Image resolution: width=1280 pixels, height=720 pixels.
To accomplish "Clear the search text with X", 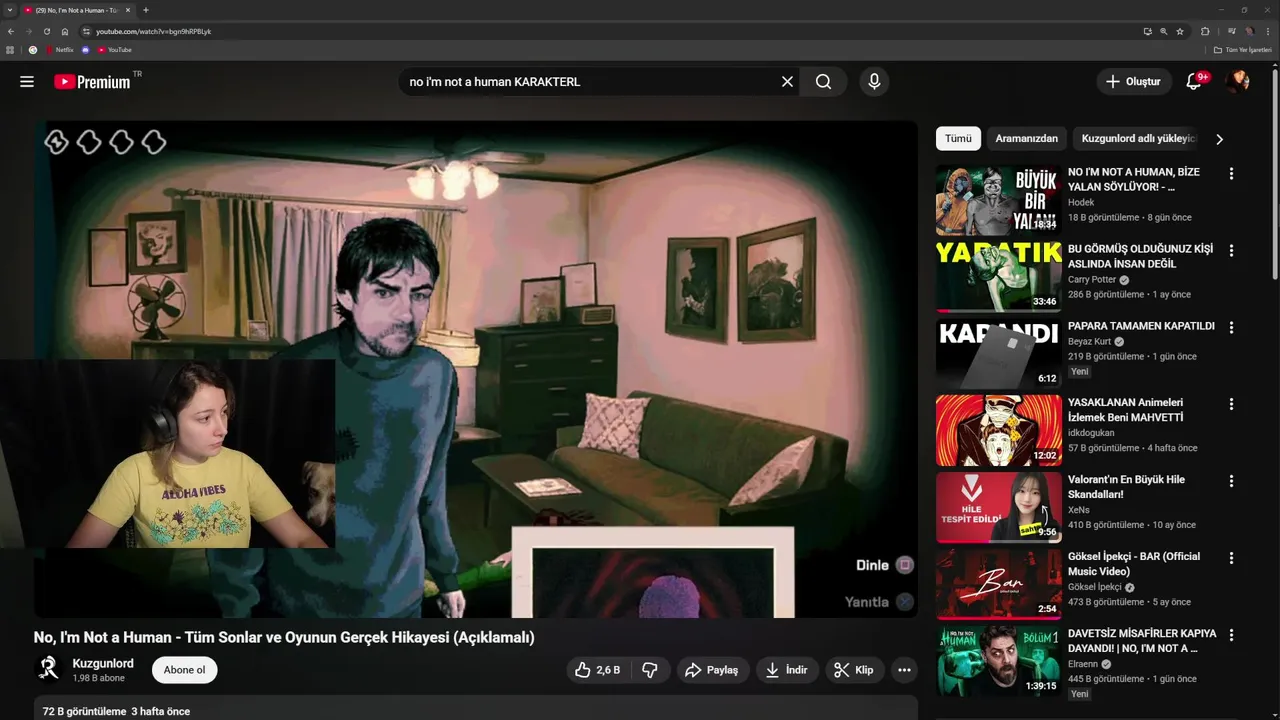I will 787,82.
